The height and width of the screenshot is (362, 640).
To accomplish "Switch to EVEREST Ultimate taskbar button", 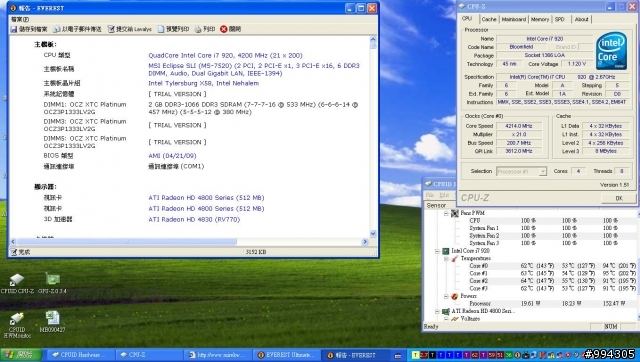I will point(287,355).
